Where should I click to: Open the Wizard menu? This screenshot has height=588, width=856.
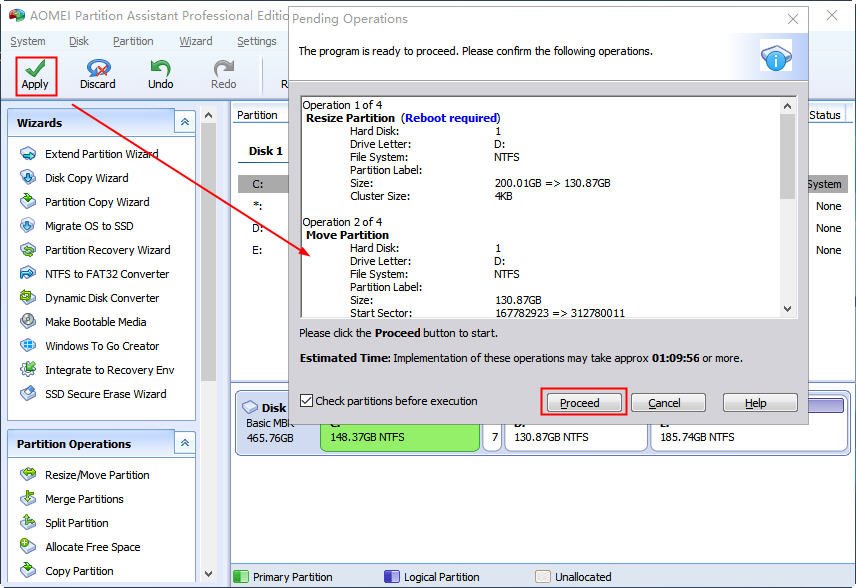(x=195, y=41)
